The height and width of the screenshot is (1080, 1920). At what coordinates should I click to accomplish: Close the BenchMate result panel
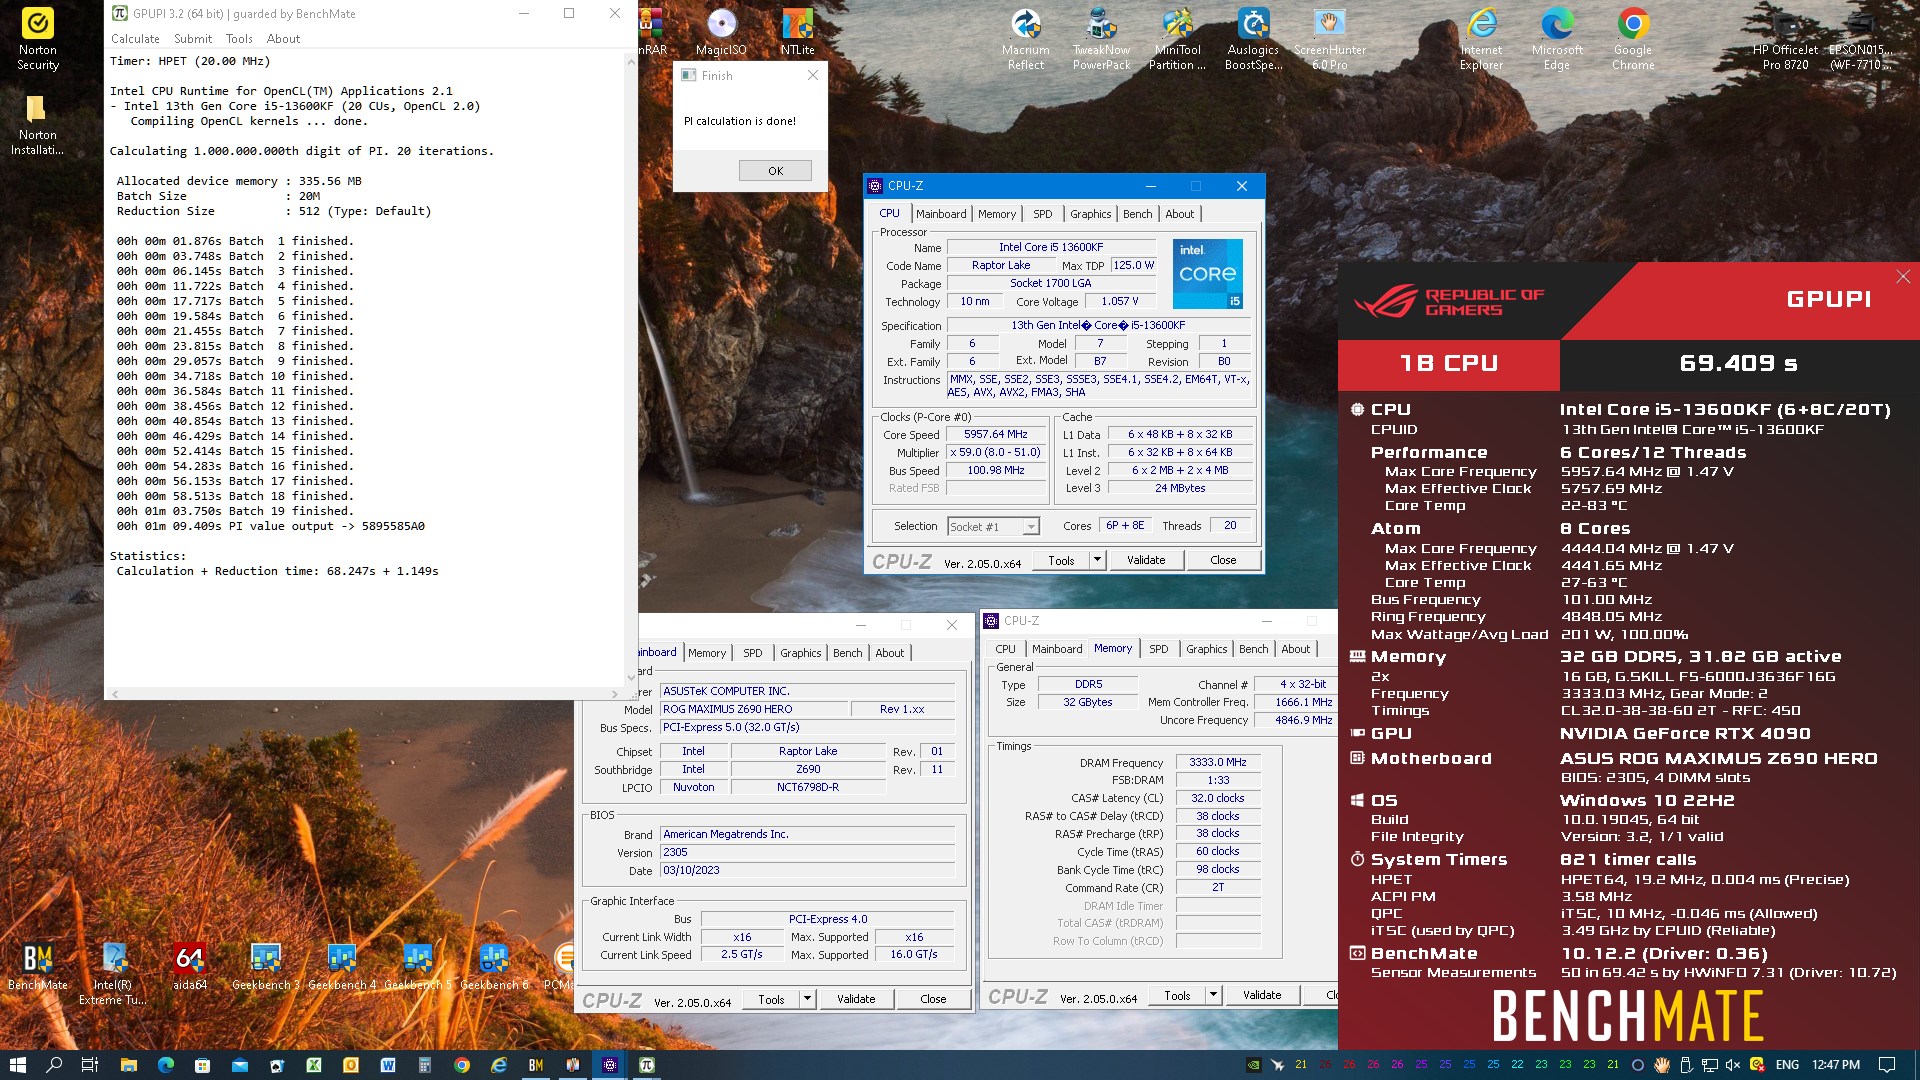coord(1903,277)
